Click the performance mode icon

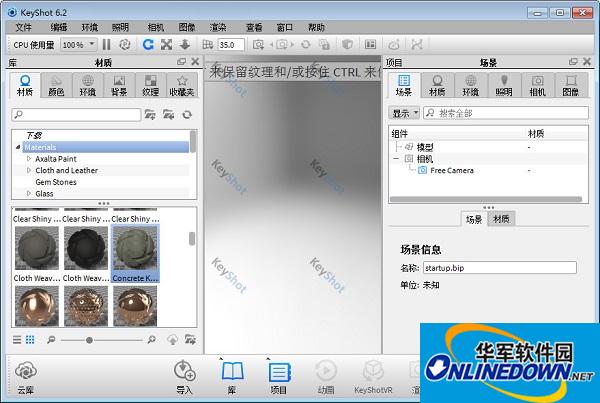[125, 45]
